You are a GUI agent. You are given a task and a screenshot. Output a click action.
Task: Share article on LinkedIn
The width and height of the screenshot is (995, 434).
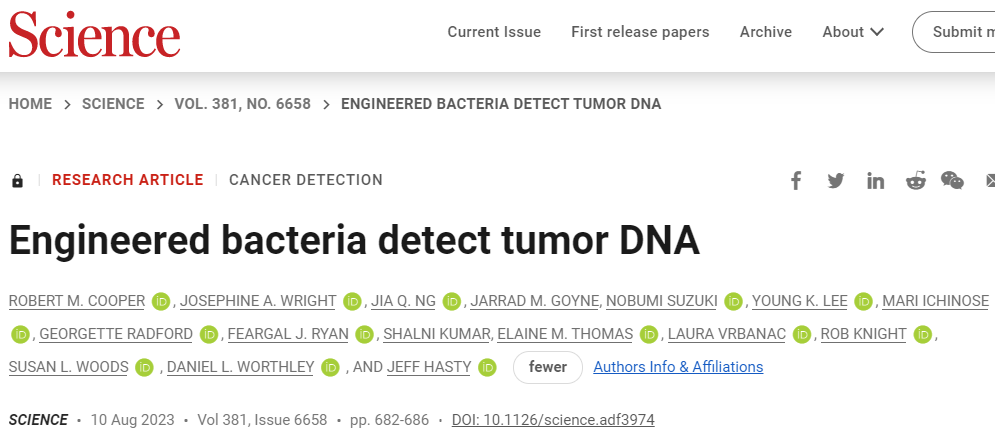point(876,181)
